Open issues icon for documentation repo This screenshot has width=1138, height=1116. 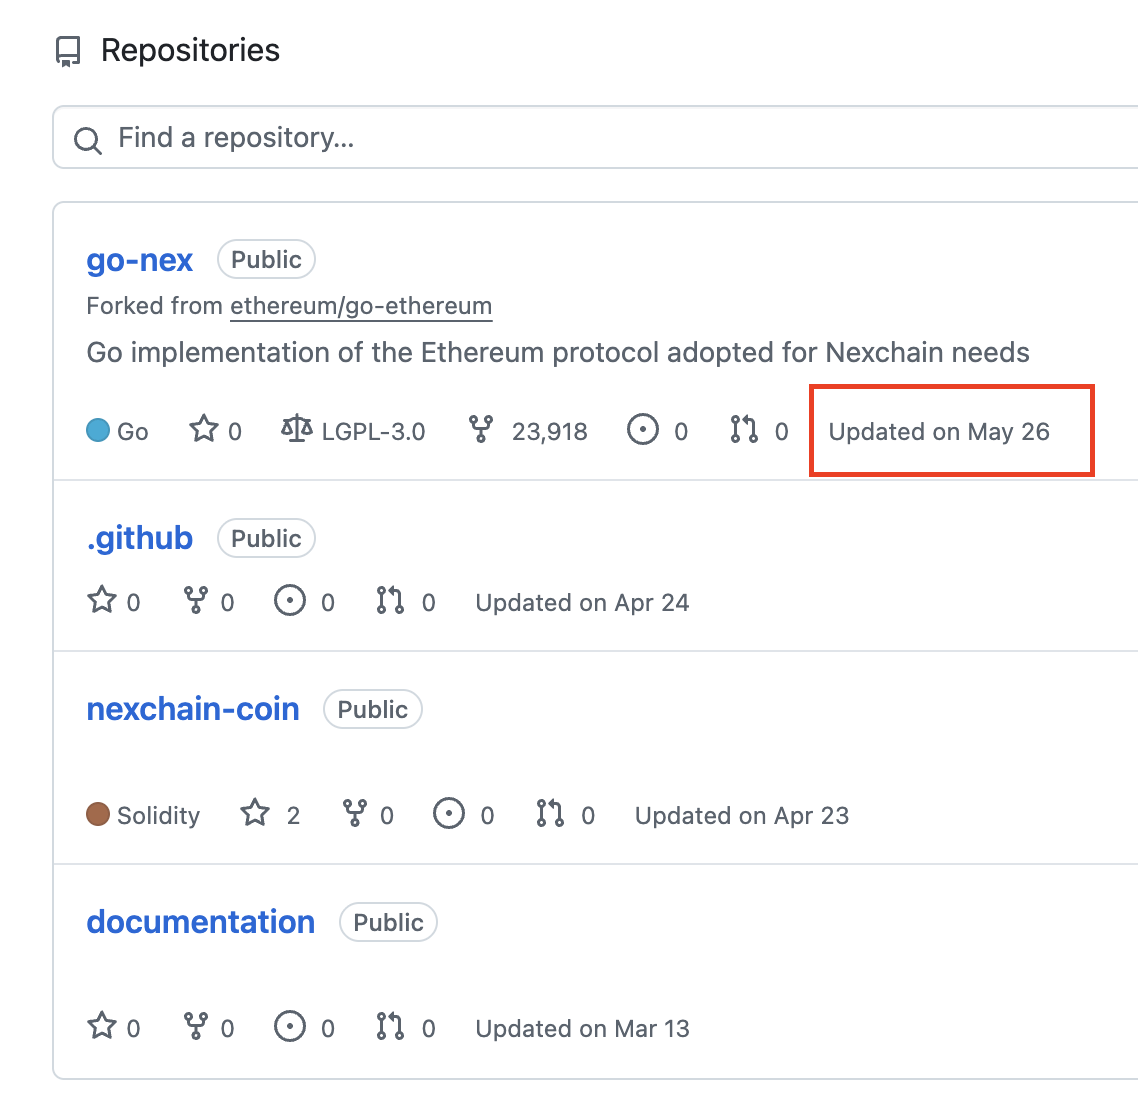[x=290, y=1027]
